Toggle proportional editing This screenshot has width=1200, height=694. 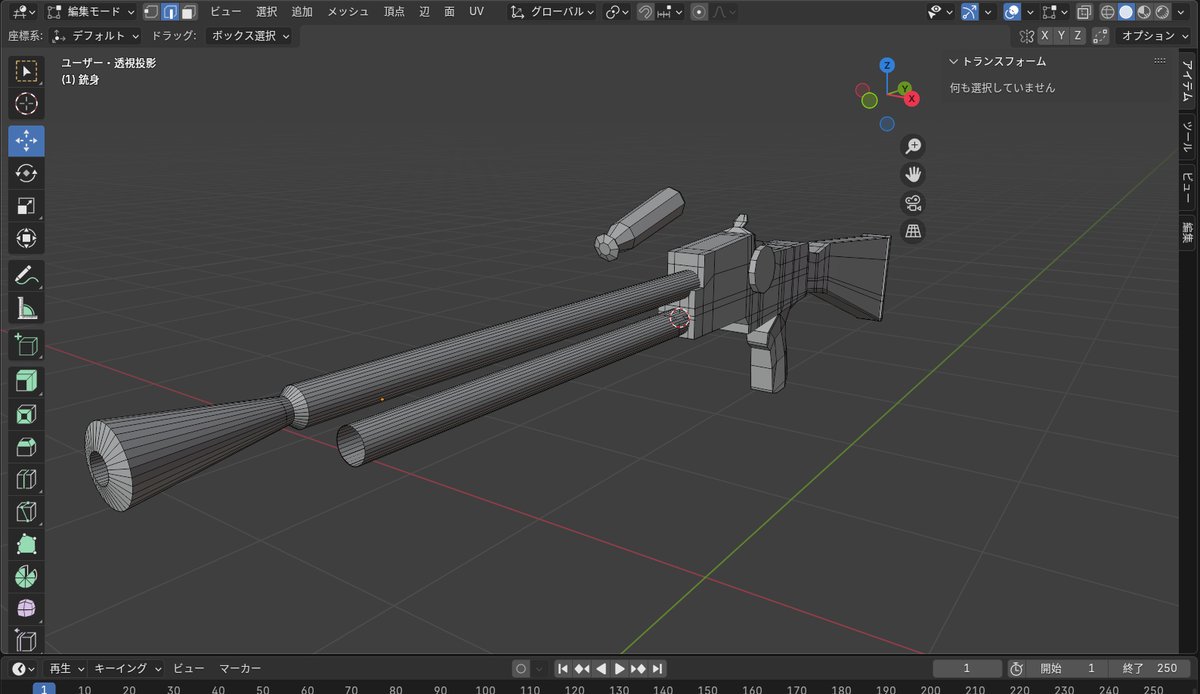(x=700, y=12)
